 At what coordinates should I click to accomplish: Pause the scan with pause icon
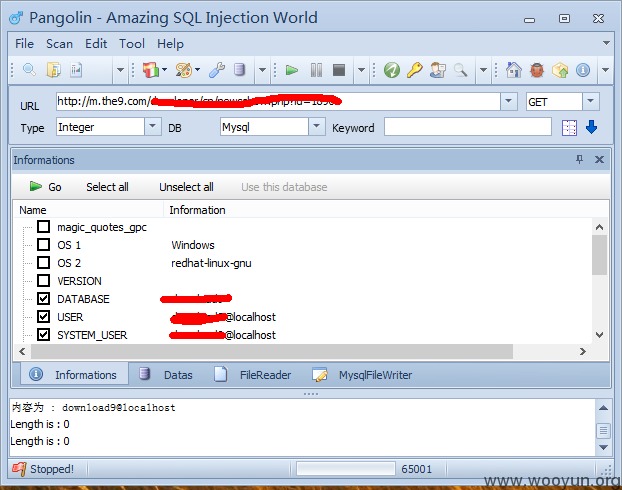coord(316,70)
